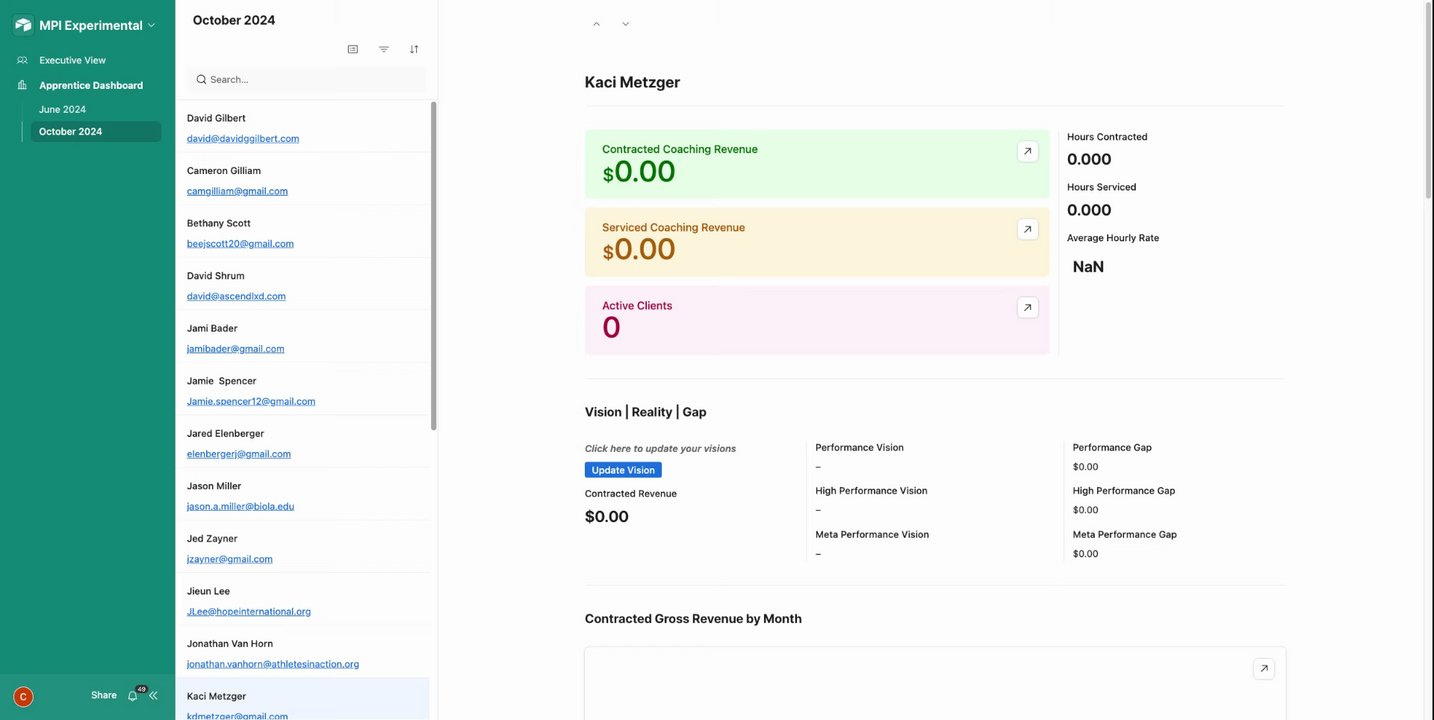Expand the Contracted Gross Revenue chart
The width and height of the screenshot is (1434, 720).
pos(1263,668)
